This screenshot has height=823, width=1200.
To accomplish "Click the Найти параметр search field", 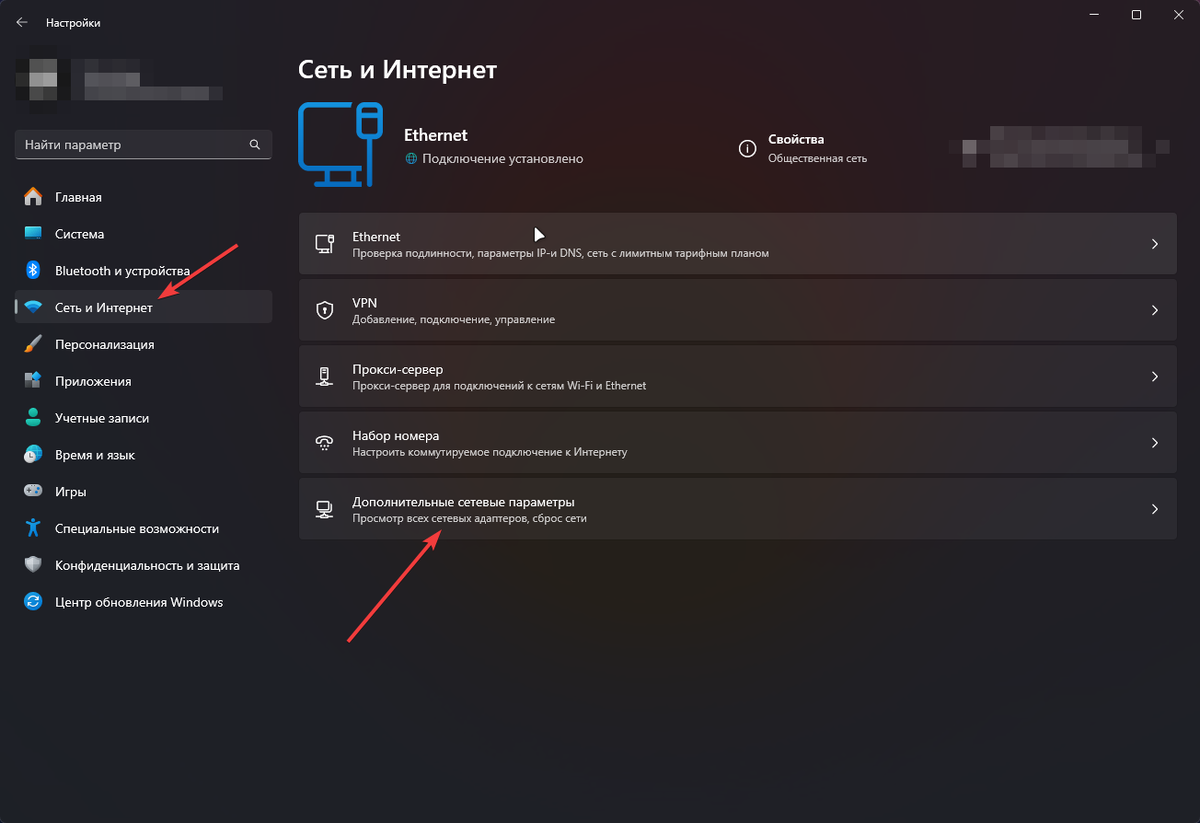I will (143, 145).
